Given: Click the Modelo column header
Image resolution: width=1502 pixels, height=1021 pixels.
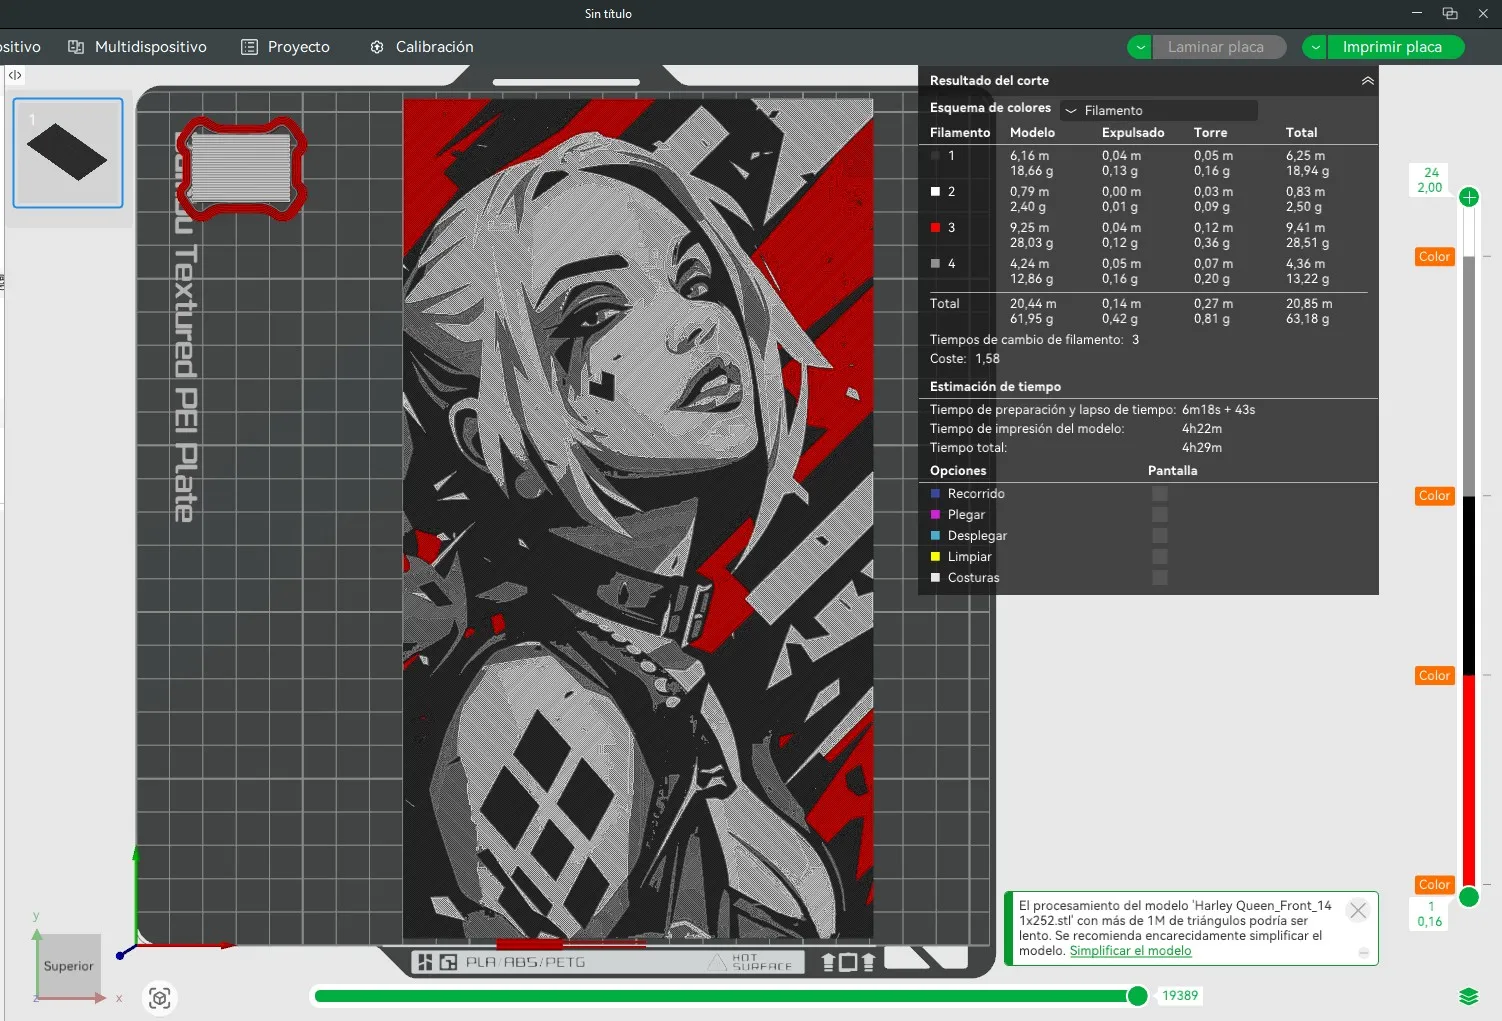Looking at the screenshot, I should (x=1032, y=132).
